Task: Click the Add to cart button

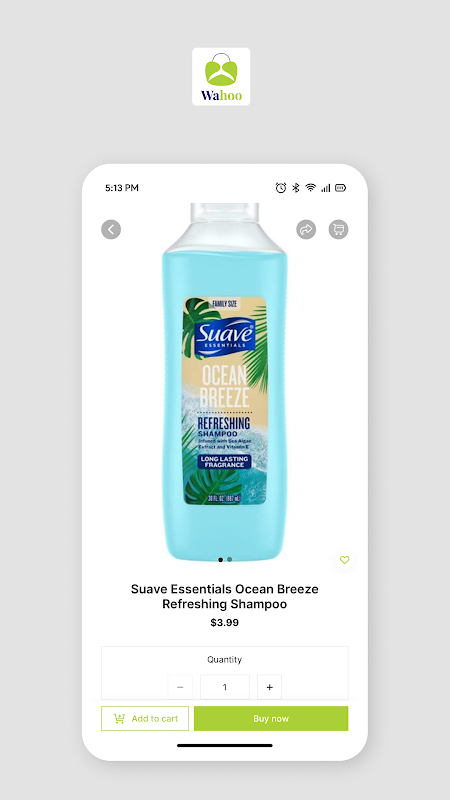Action: point(145,718)
